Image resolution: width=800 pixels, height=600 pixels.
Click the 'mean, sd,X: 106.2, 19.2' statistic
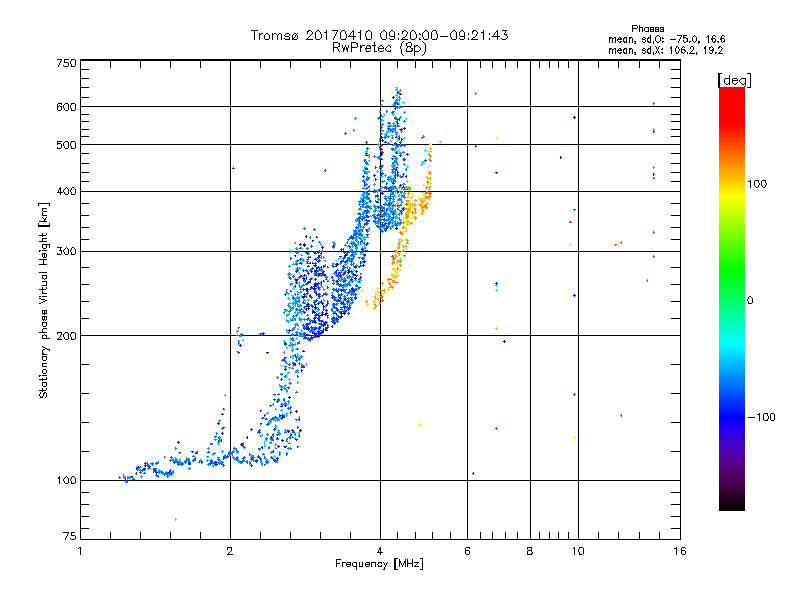click(665, 50)
